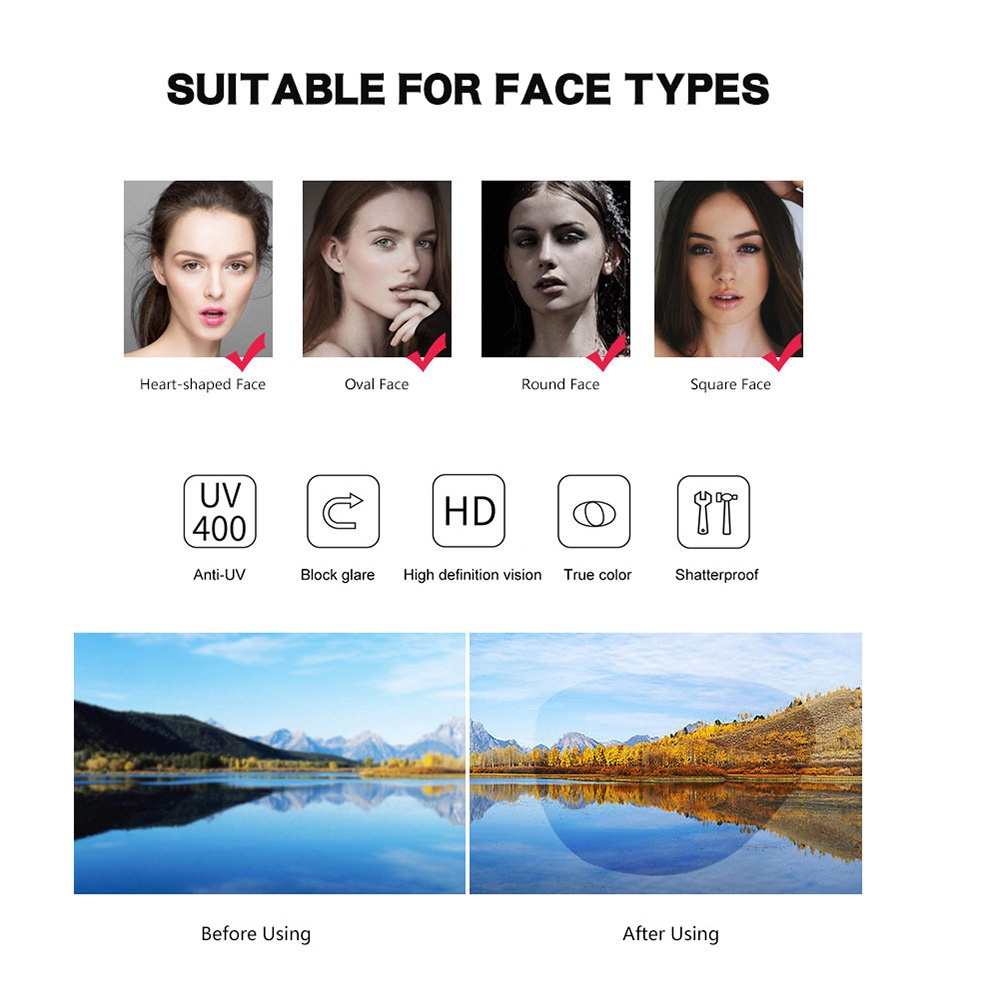Select the Square Face photo
This screenshot has width=1001, height=1001.
pyautogui.click(x=728, y=269)
